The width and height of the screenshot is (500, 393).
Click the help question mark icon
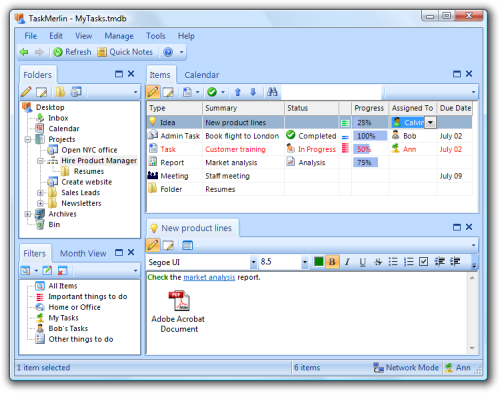click(168, 52)
